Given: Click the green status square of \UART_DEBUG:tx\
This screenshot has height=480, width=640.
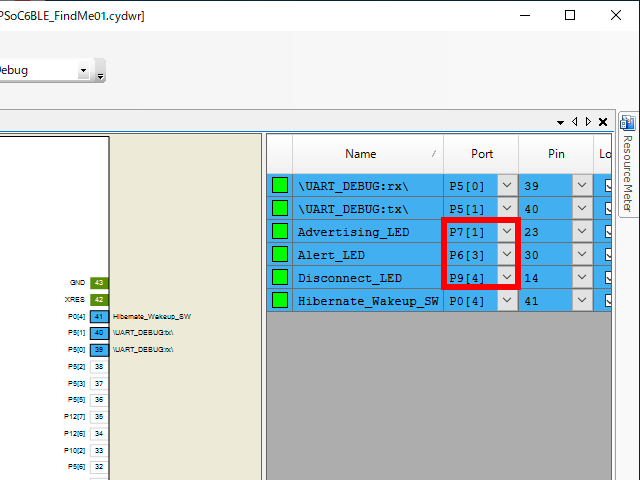Looking at the screenshot, I should point(280,208).
